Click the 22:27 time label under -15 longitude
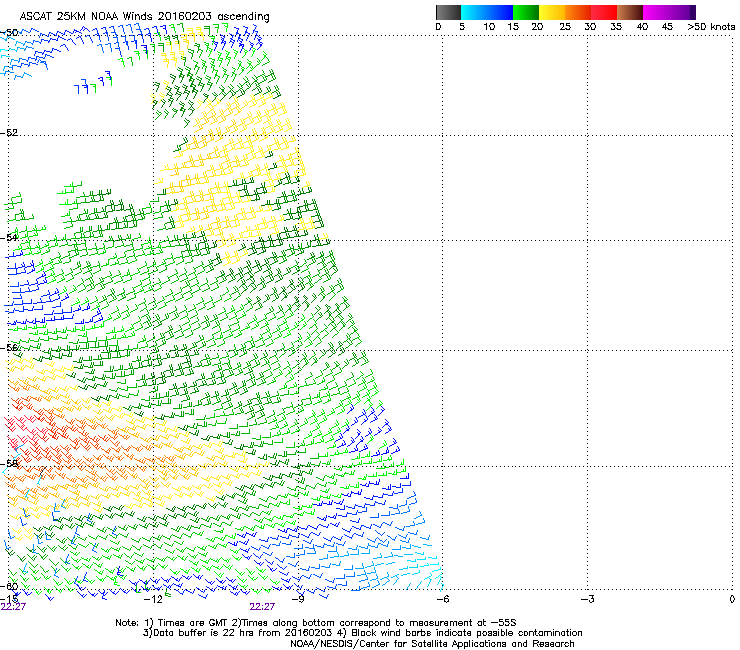 coord(13,607)
